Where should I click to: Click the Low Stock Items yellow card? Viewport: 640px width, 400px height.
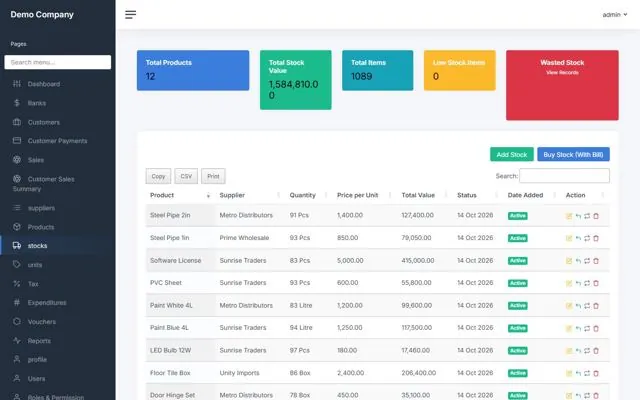coord(460,70)
